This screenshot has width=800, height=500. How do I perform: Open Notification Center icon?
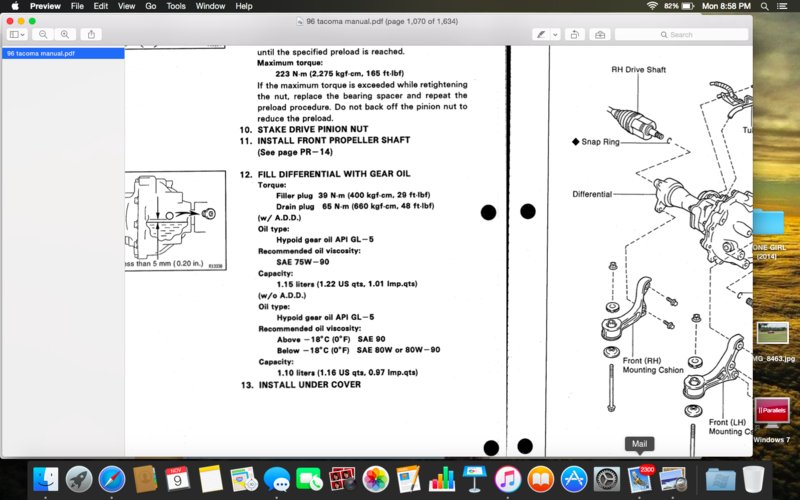[782, 6]
